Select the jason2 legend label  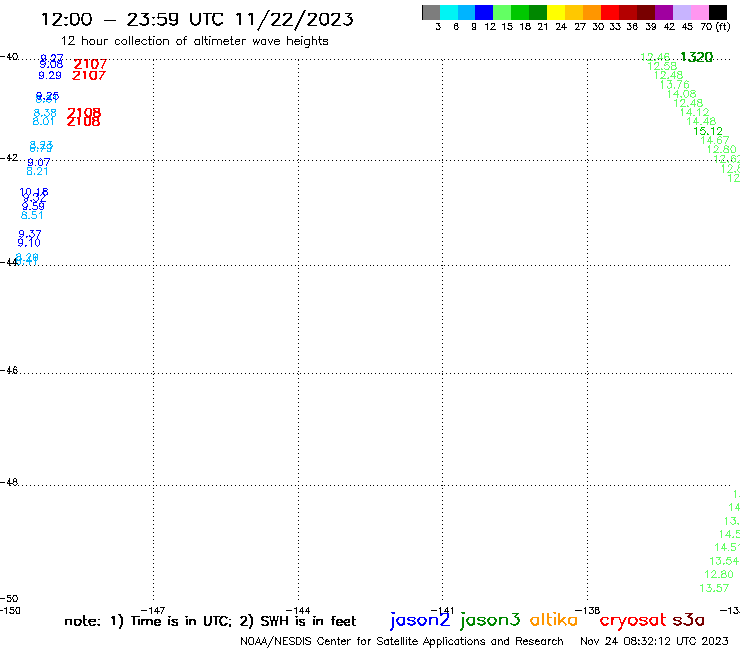(x=420, y=620)
